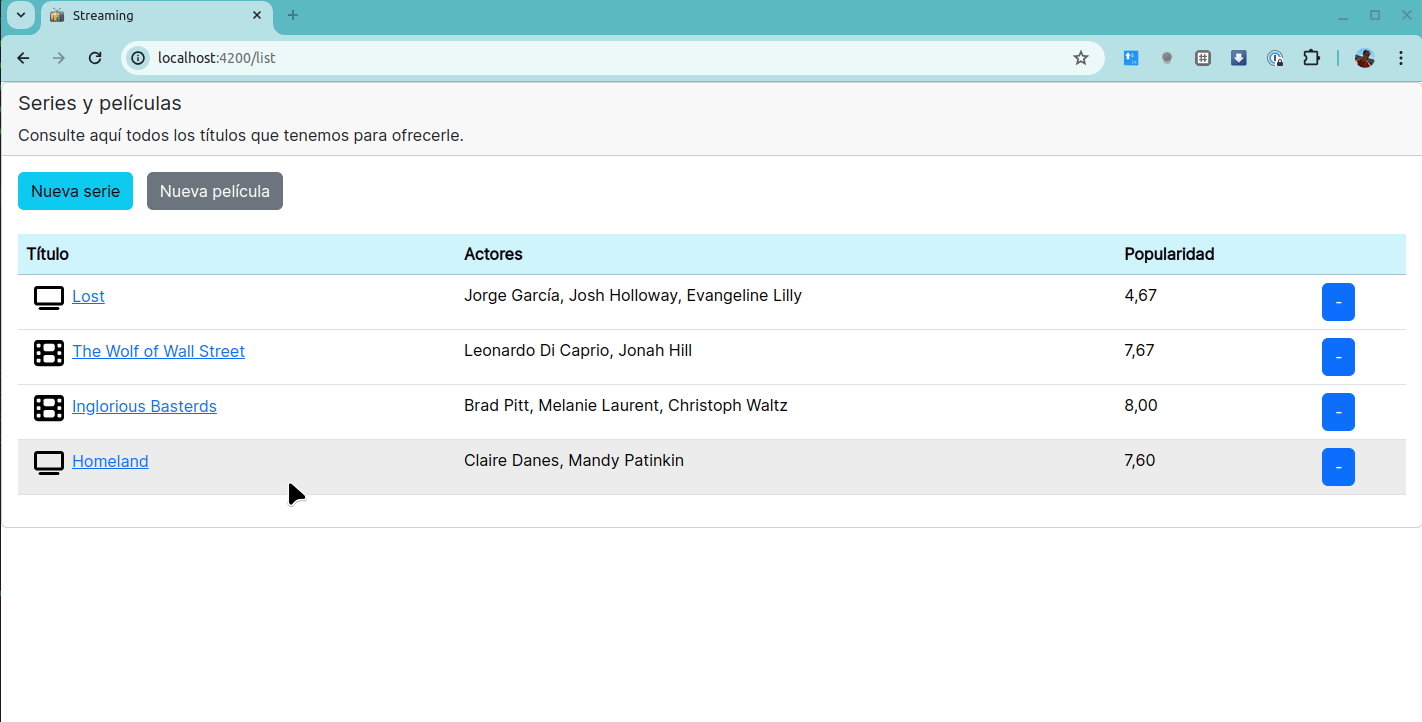The height and width of the screenshot is (722, 1422).
Task: Click the grid-style extension icon in toolbar
Action: 1203,58
